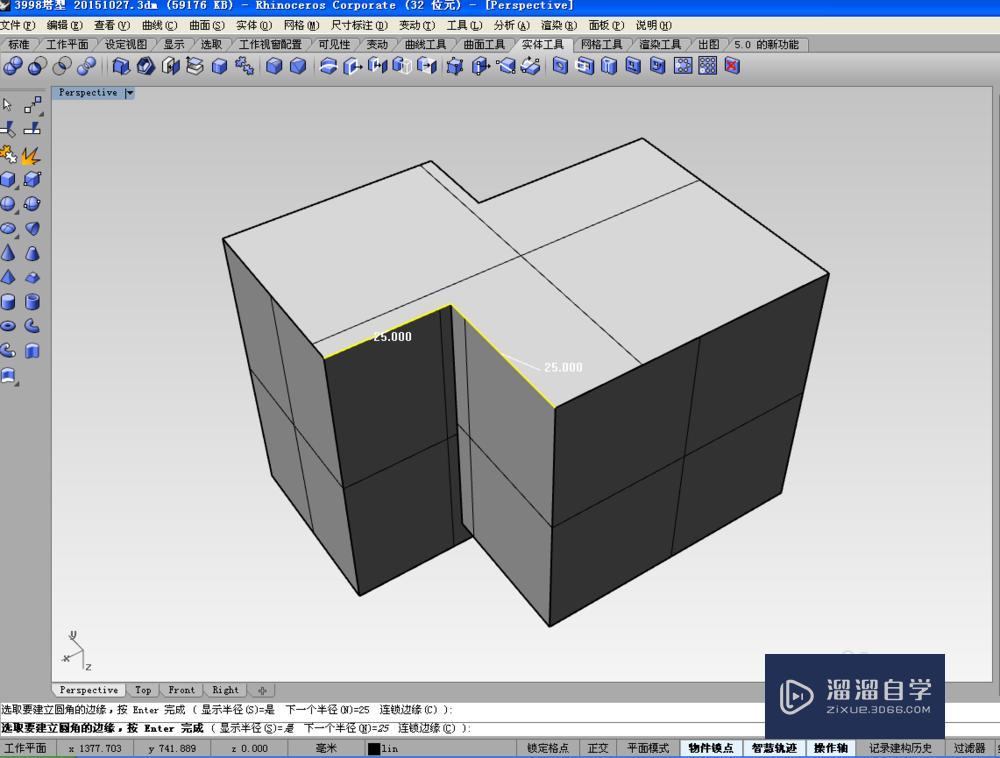Open the 文件(F) menu
Screen dimensions: 1000x758
[x=18, y=26]
